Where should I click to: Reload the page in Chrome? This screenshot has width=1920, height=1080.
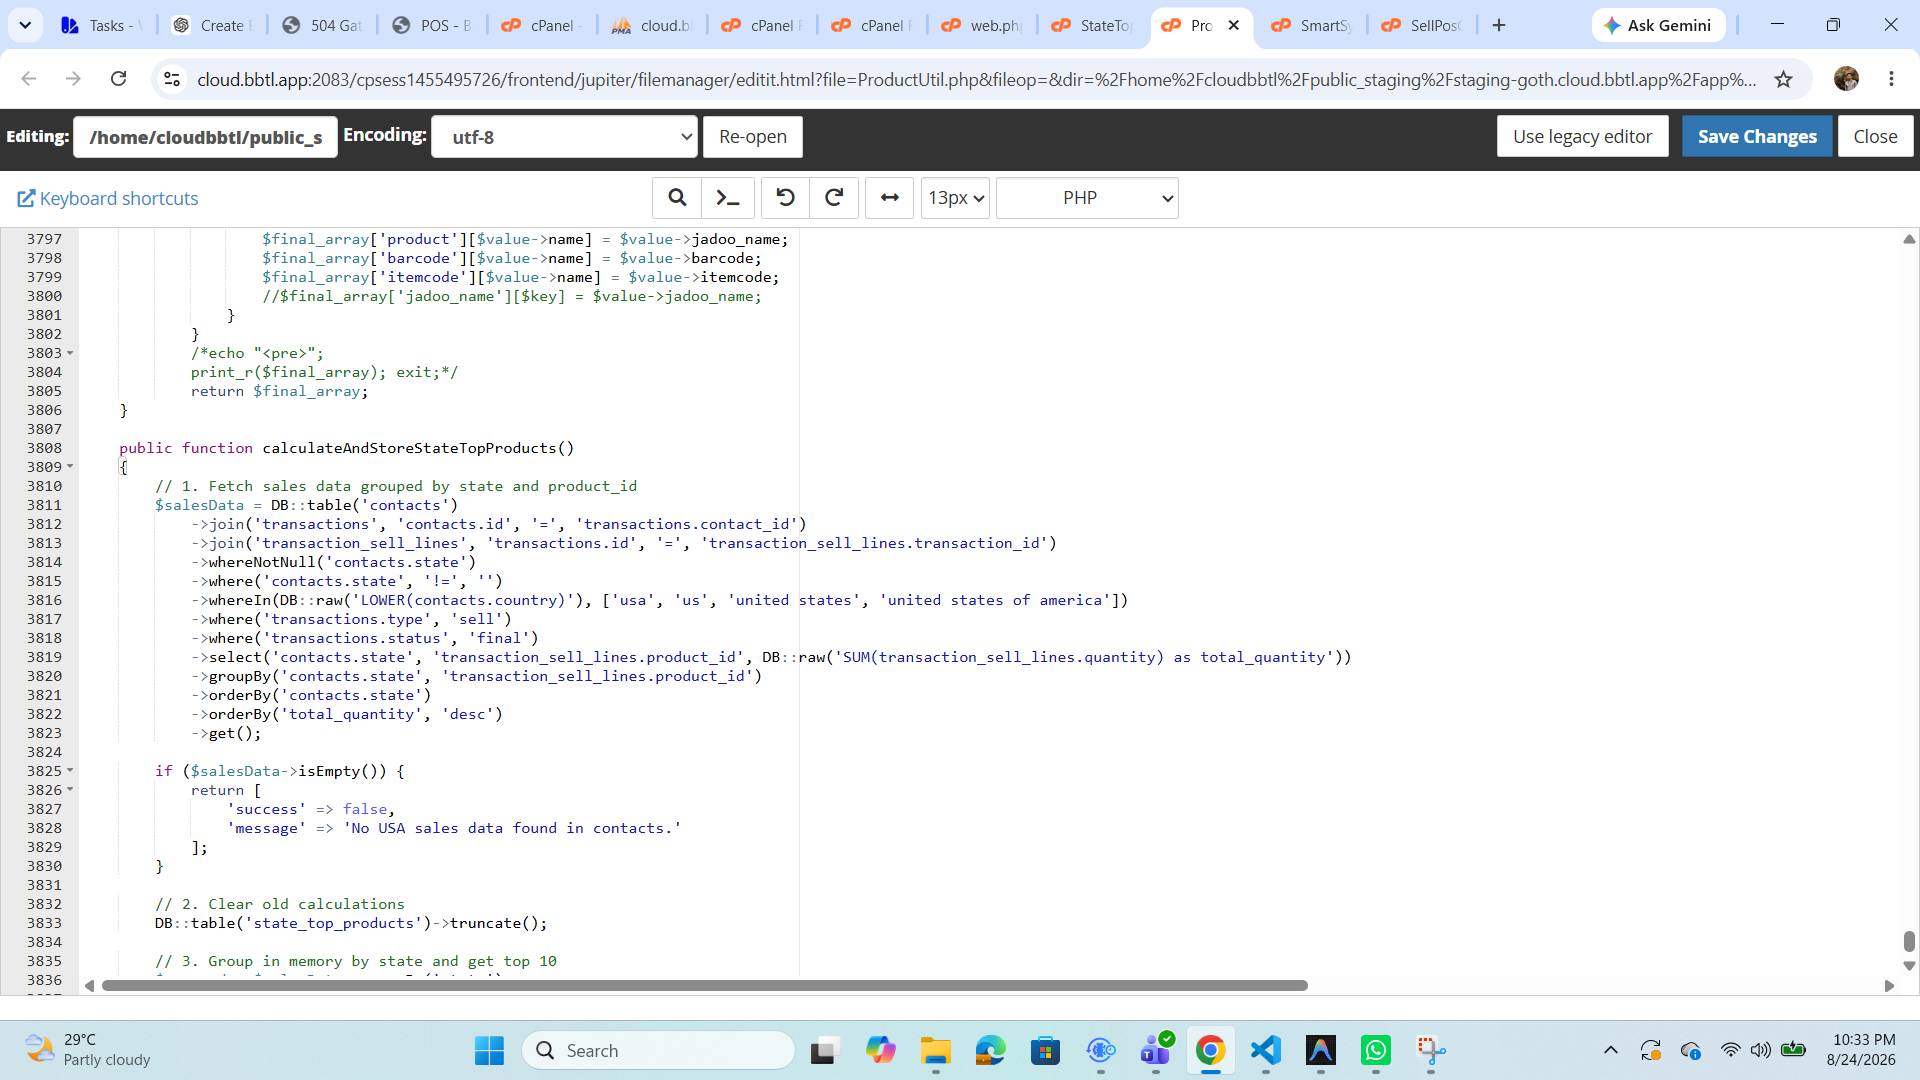[x=118, y=79]
